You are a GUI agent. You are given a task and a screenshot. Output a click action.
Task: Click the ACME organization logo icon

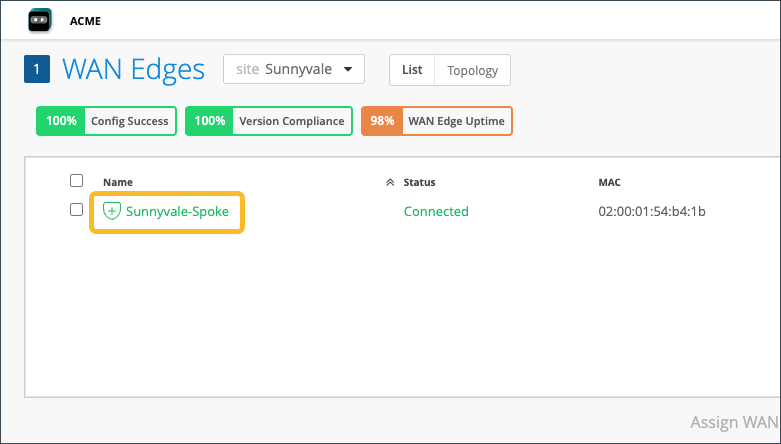coord(40,20)
